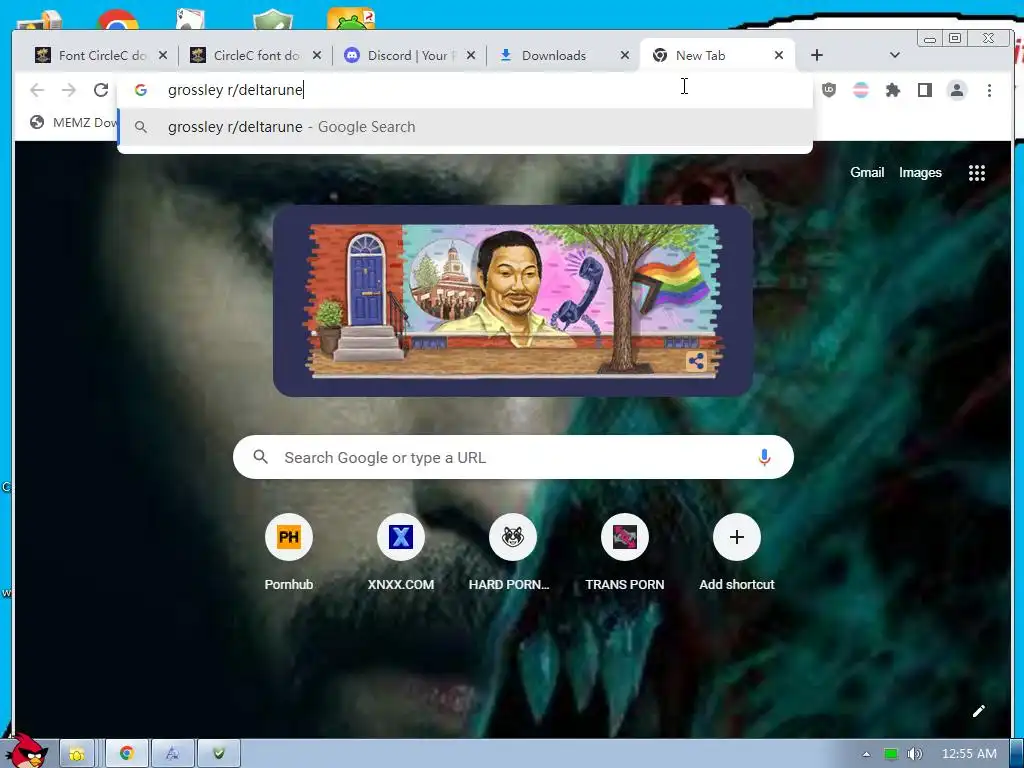Open the Chrome three-dot menu
The height and width of the screenshot is (768, 1024).
coord(989,90)
